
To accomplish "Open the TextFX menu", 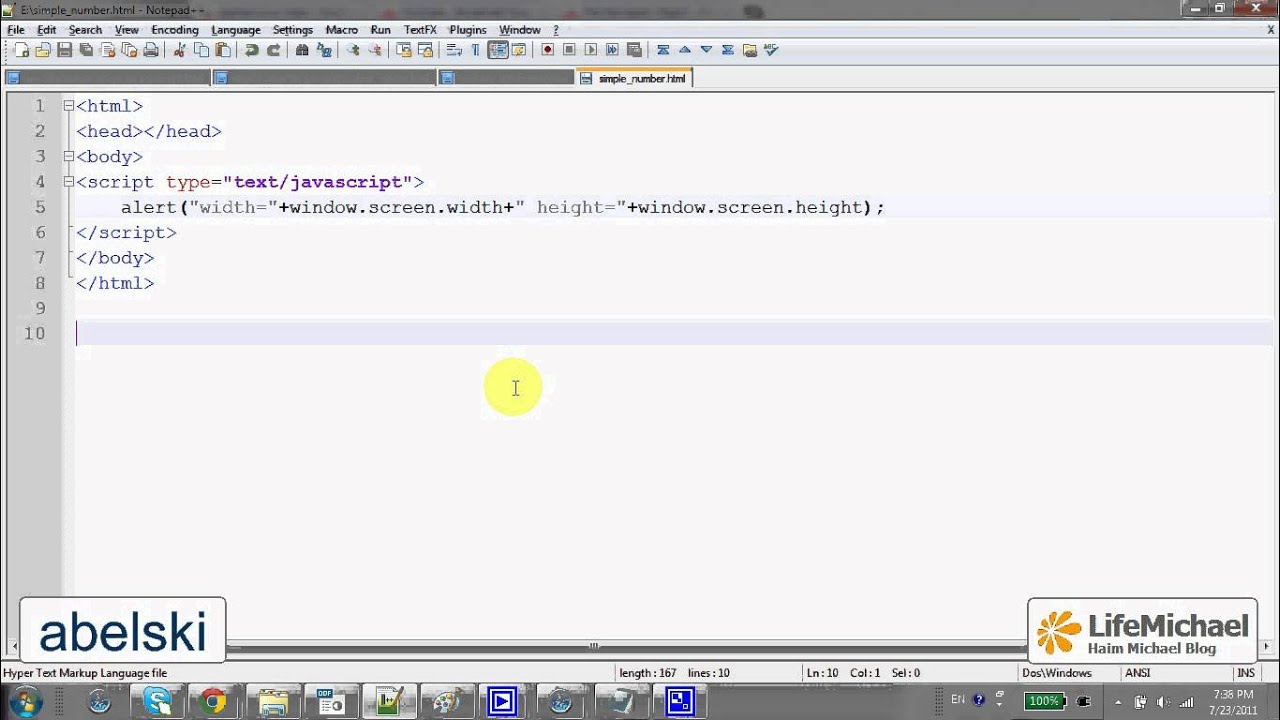I will tap(420, 30).
